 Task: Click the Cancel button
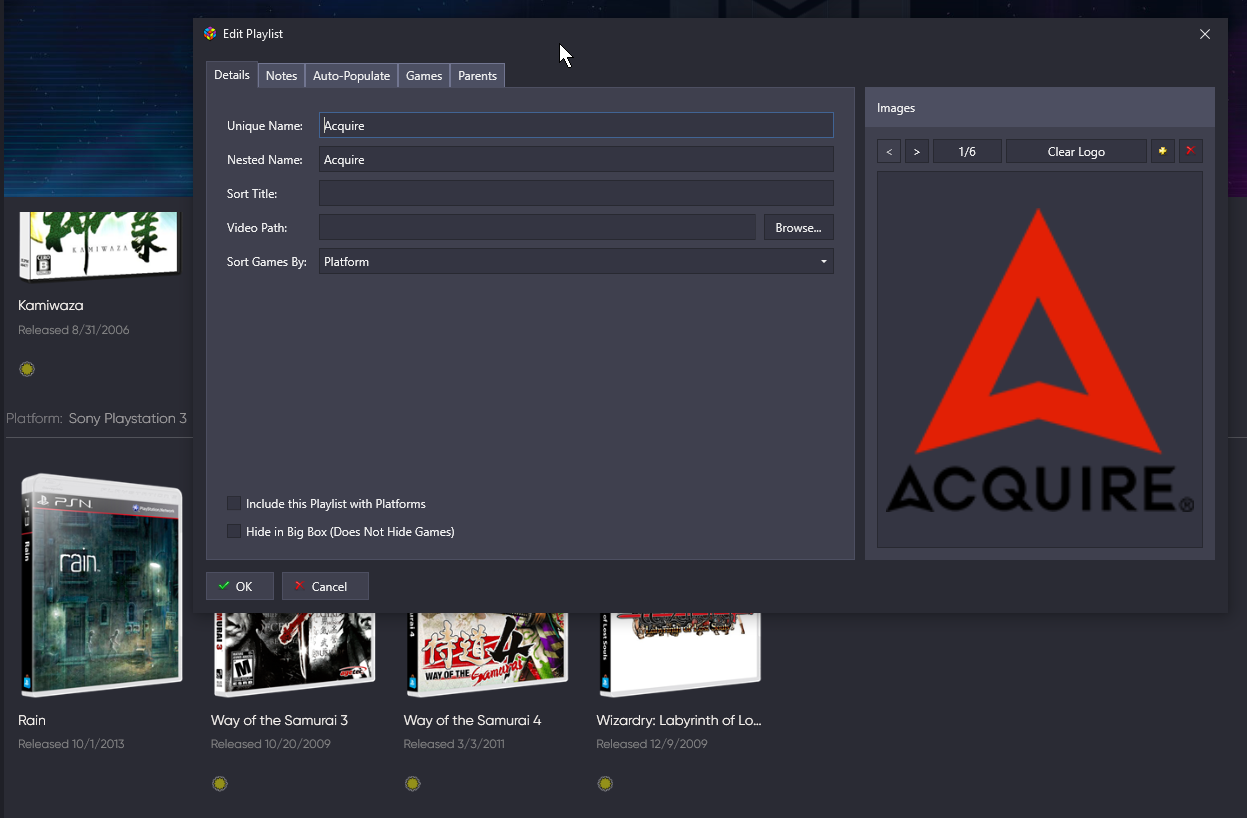[325, 586]
